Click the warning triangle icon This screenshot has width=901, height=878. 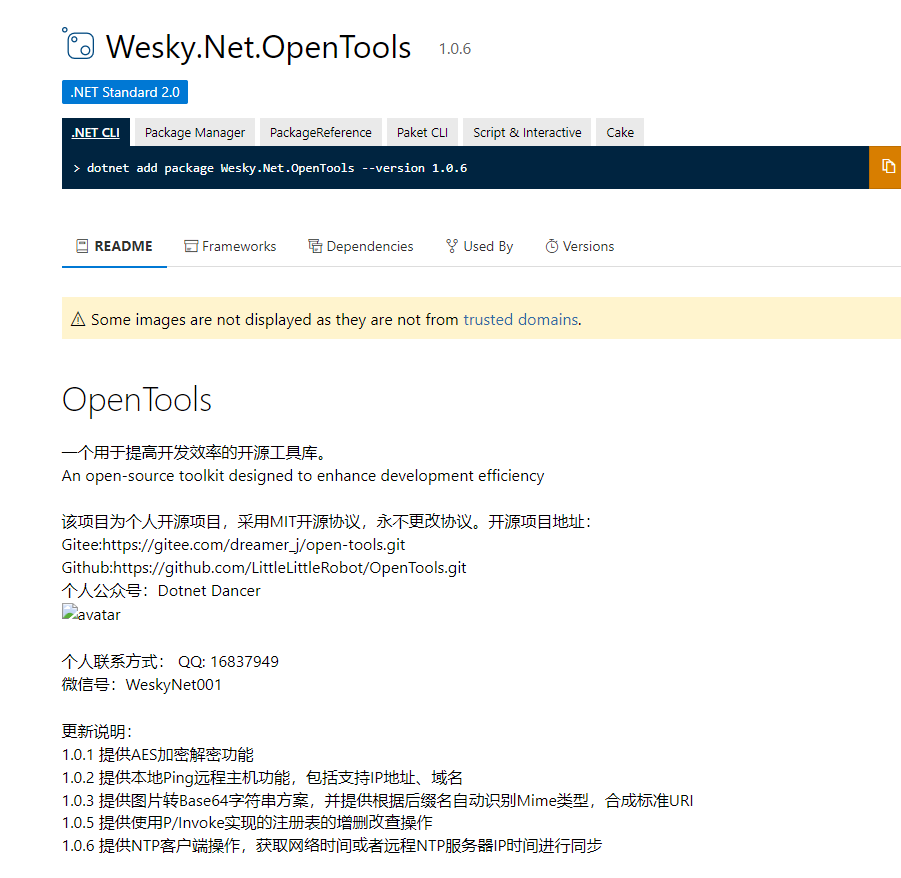point(78,319)
